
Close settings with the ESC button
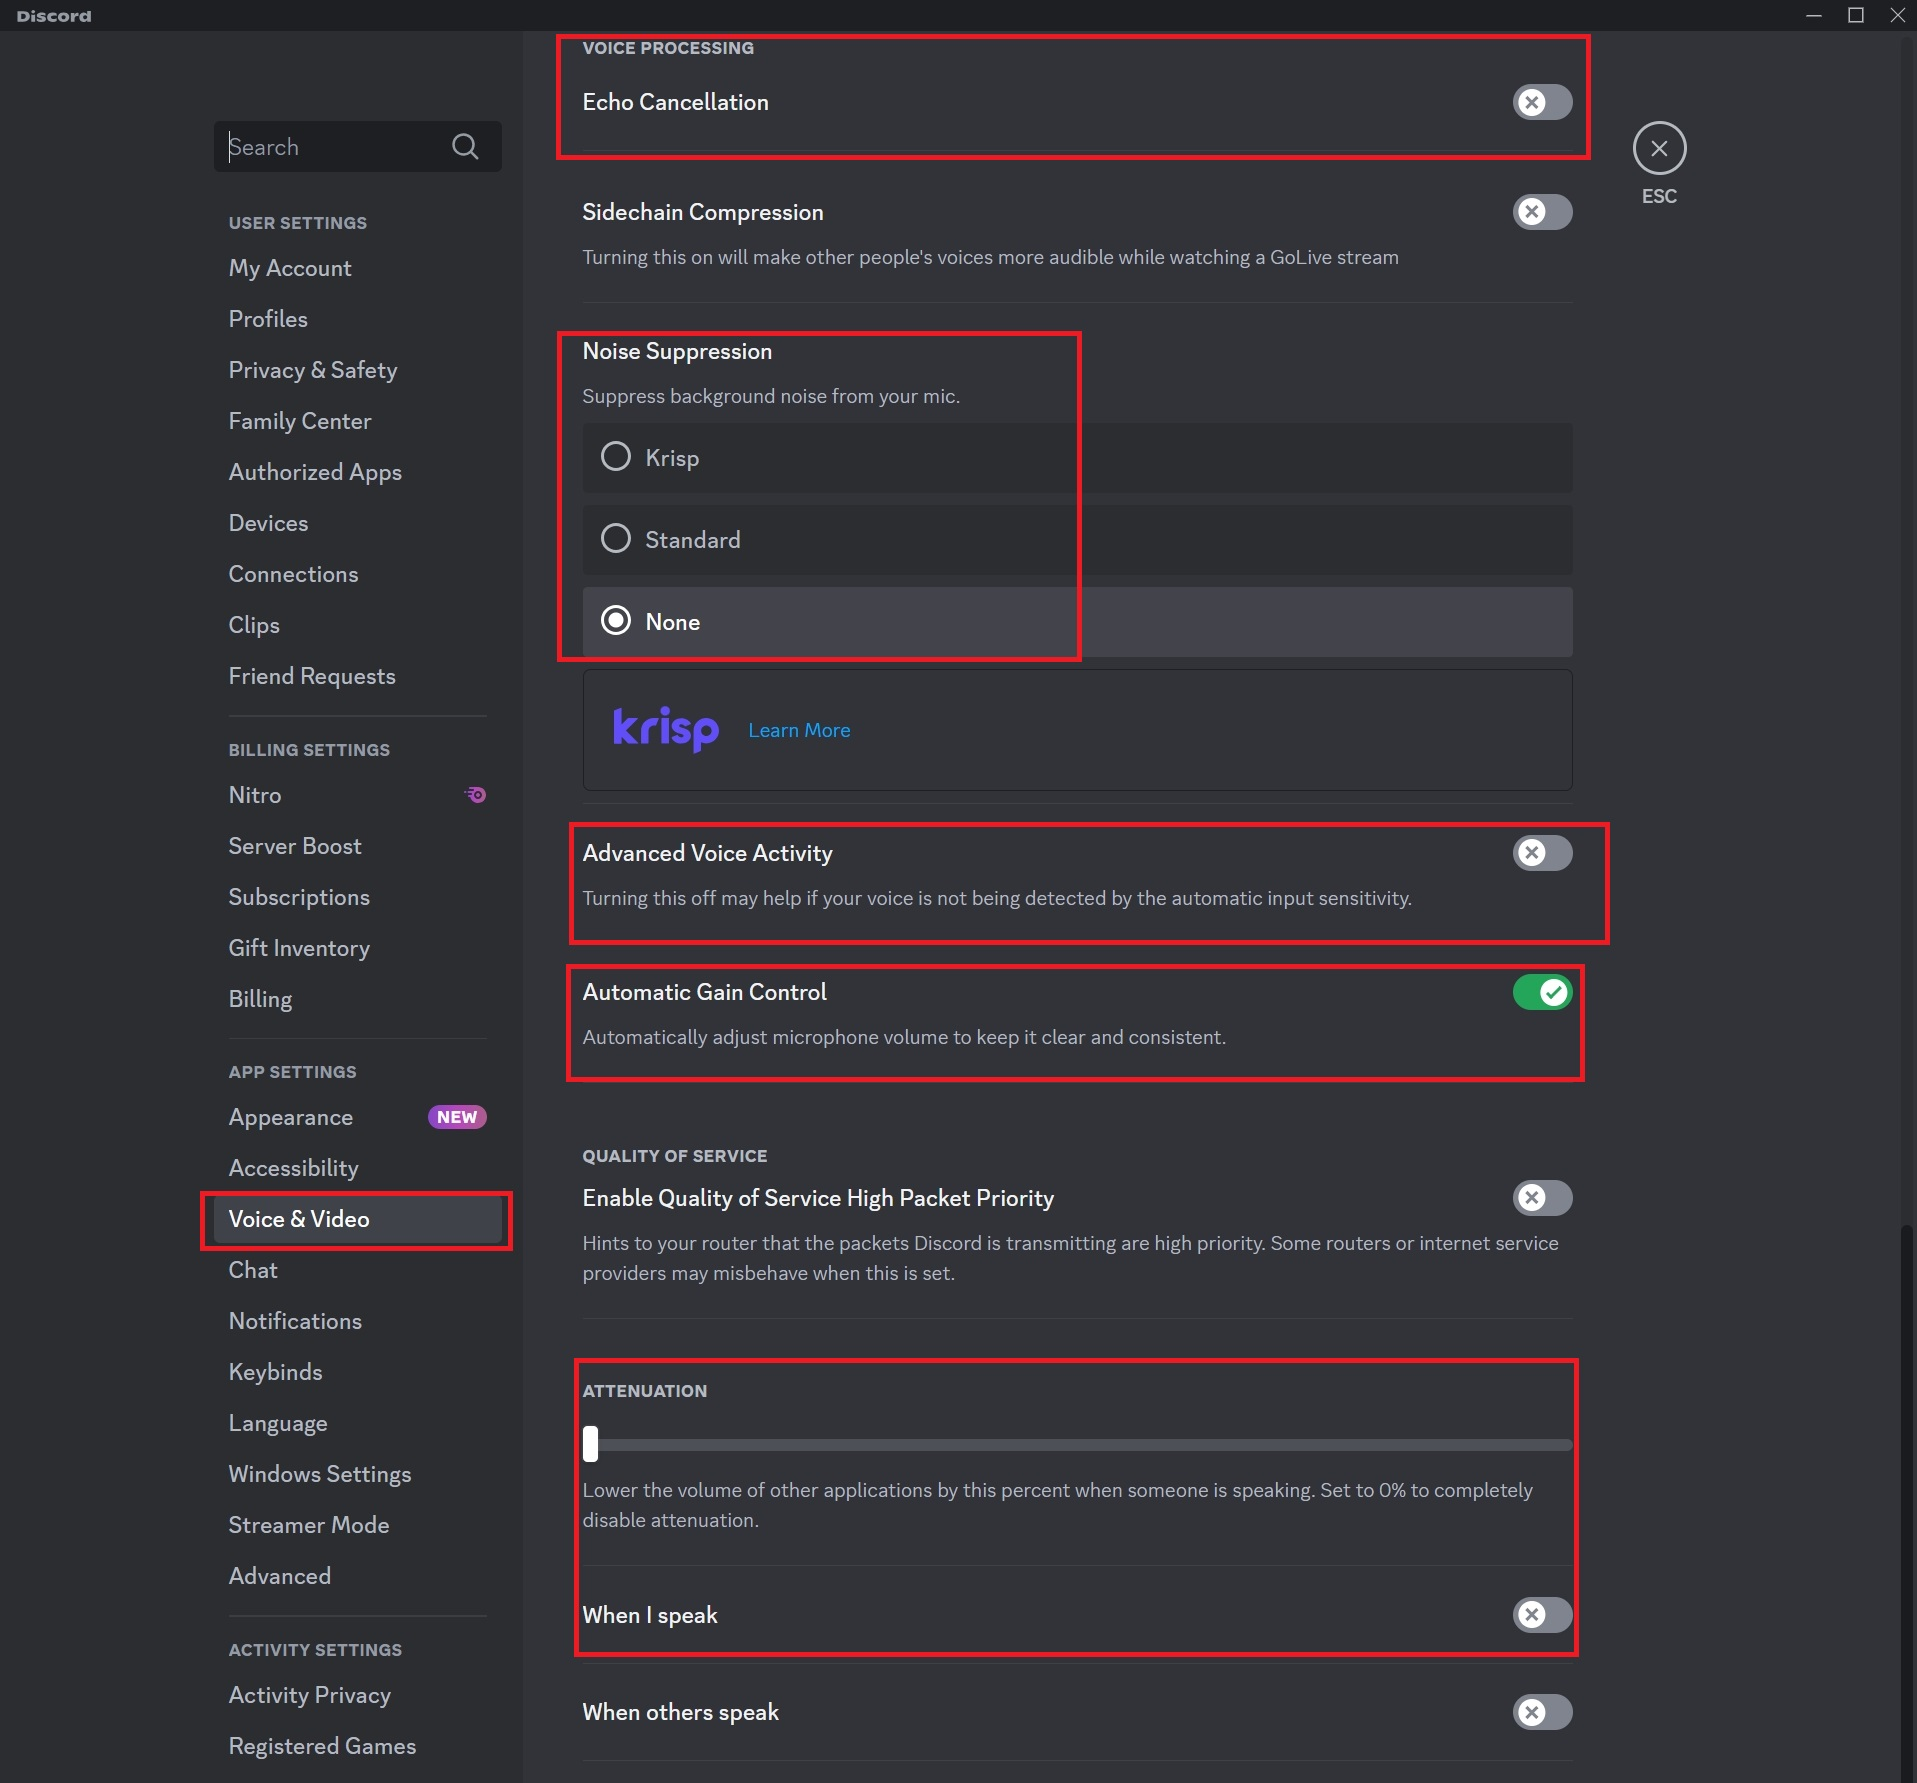[1659, 149]
